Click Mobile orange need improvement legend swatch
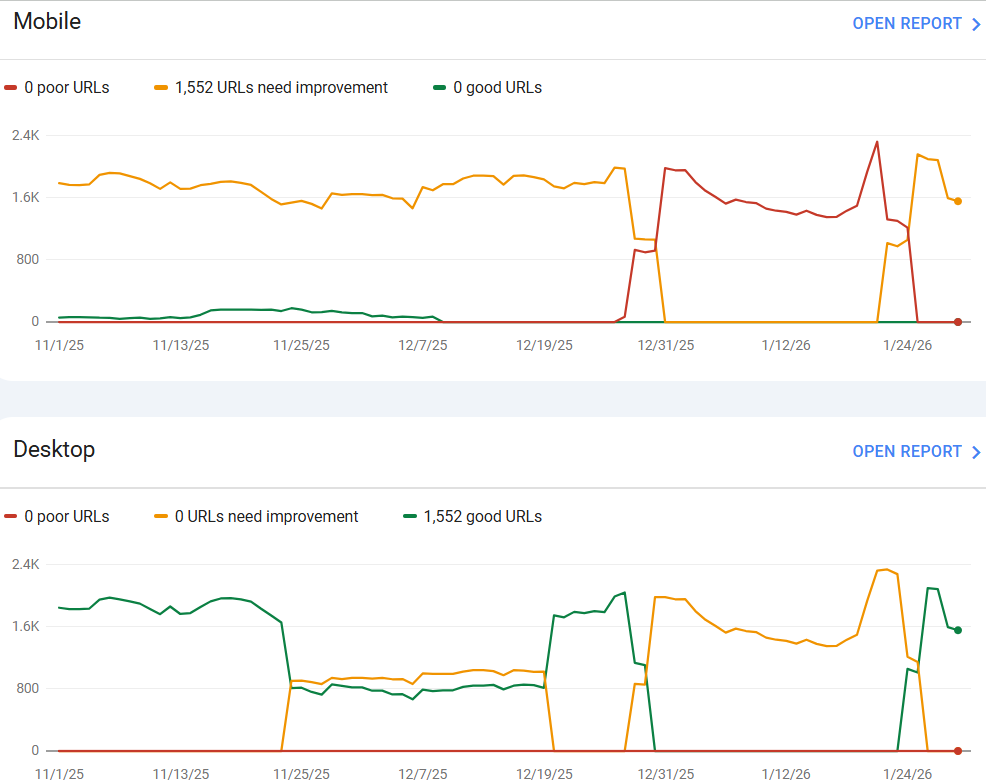The height and width of the screenshot is (780, 986). (161, 87)
